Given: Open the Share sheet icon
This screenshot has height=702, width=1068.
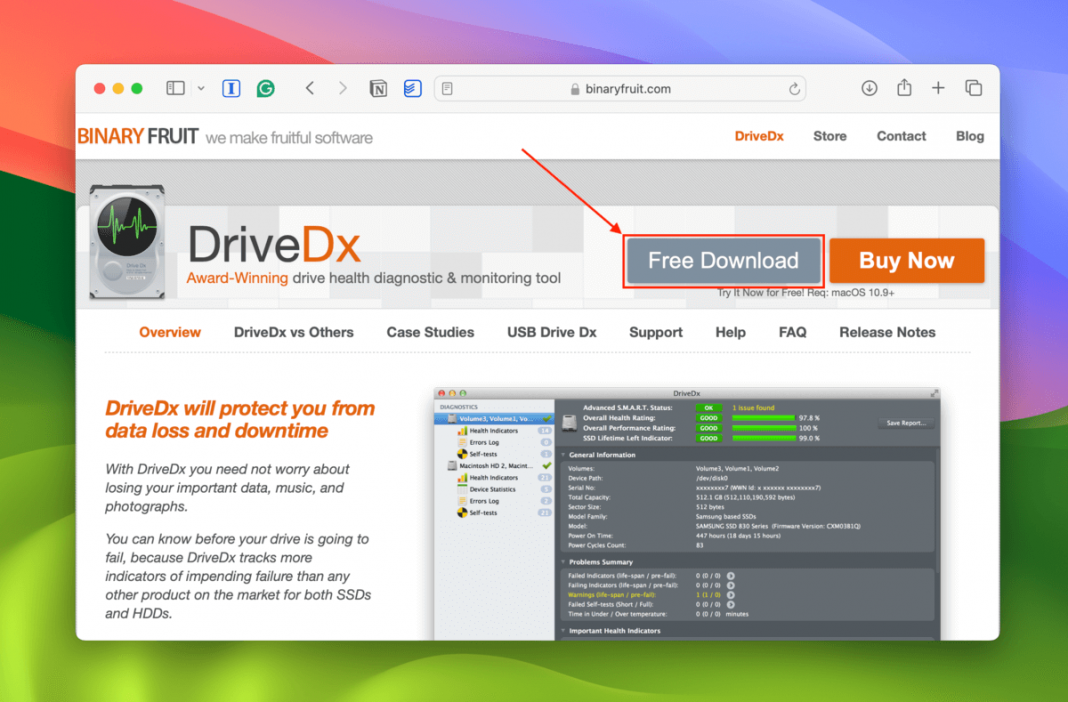Looking at the screenshot, I should [x=904, y=88].
